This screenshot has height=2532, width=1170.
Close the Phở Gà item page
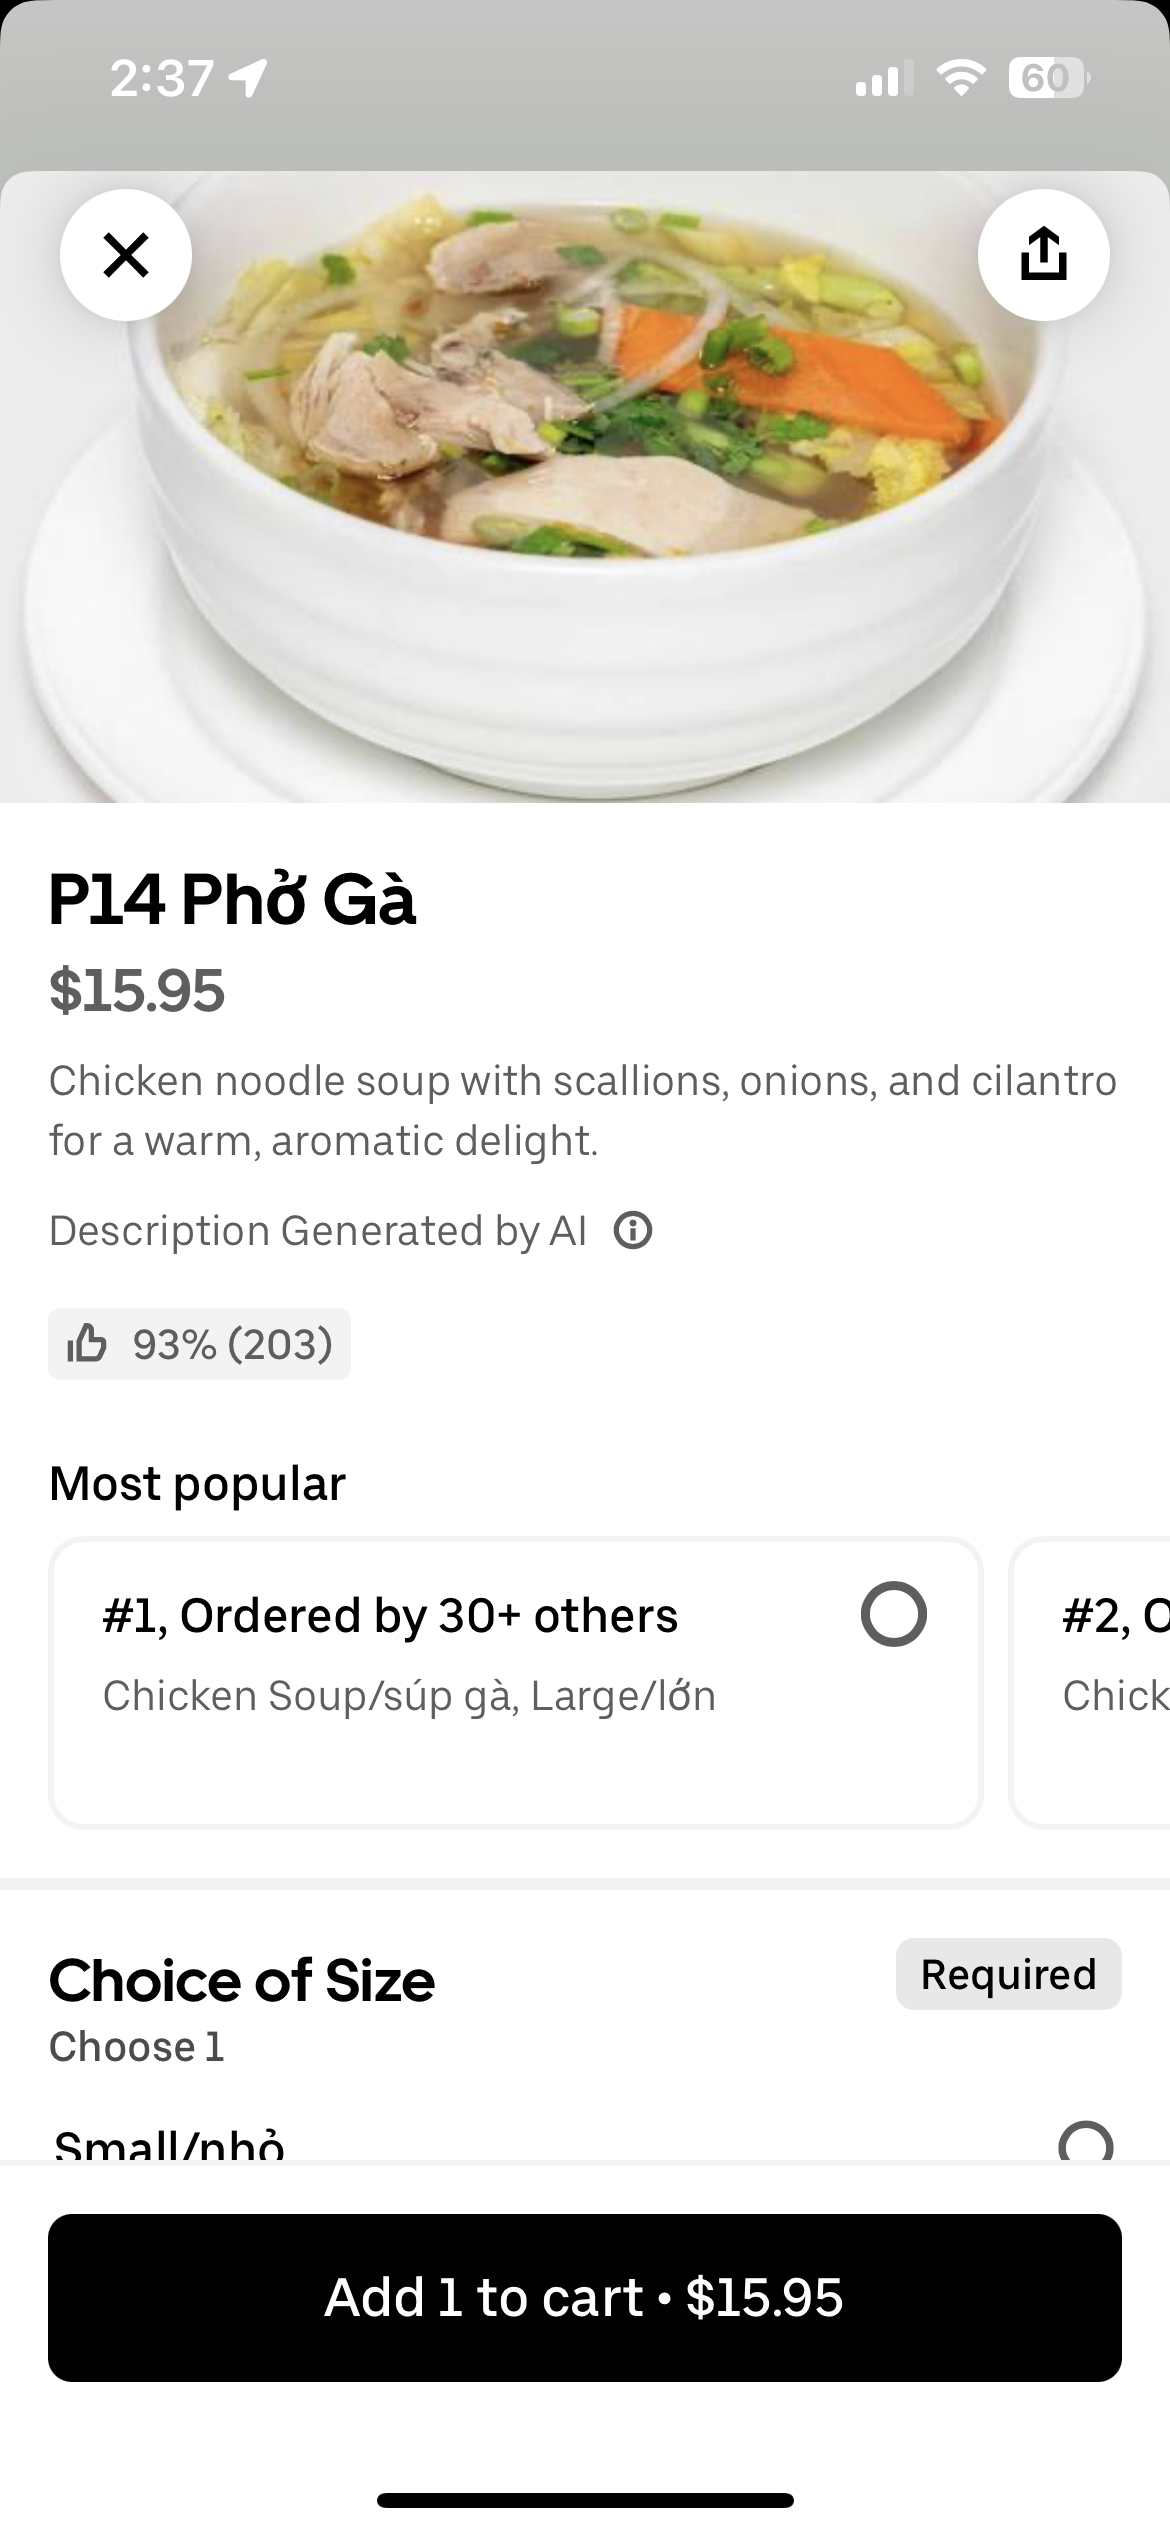pyautogui.click(x=126, y=255)
